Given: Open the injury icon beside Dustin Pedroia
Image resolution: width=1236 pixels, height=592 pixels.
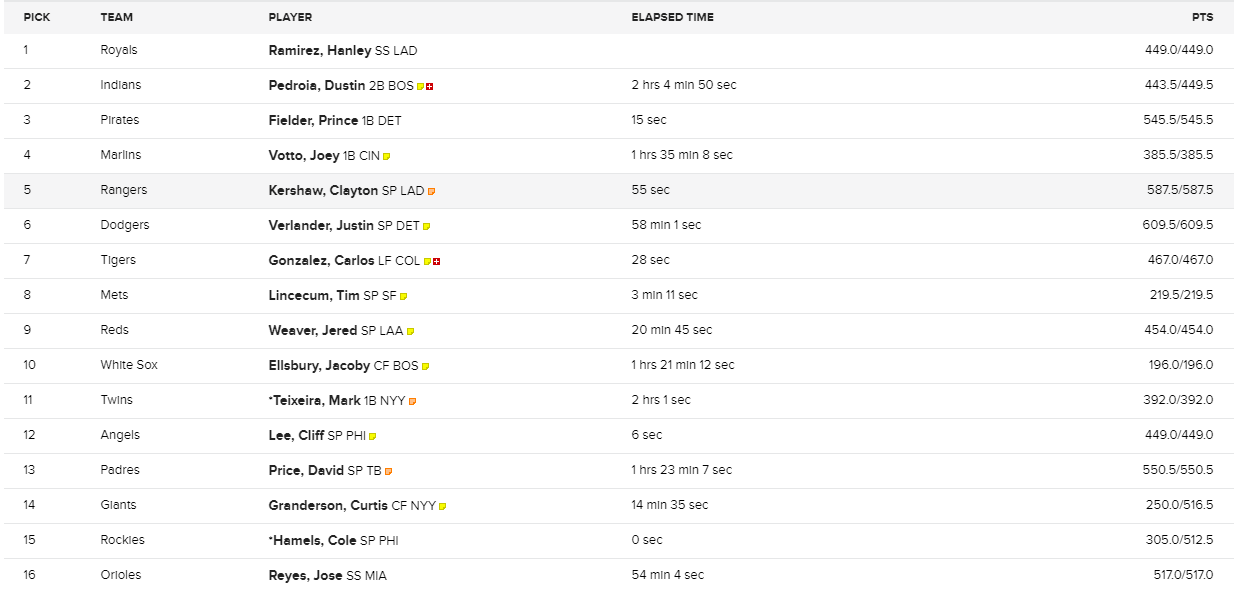Looking at the screenshot, I should [x=430, y=87].
